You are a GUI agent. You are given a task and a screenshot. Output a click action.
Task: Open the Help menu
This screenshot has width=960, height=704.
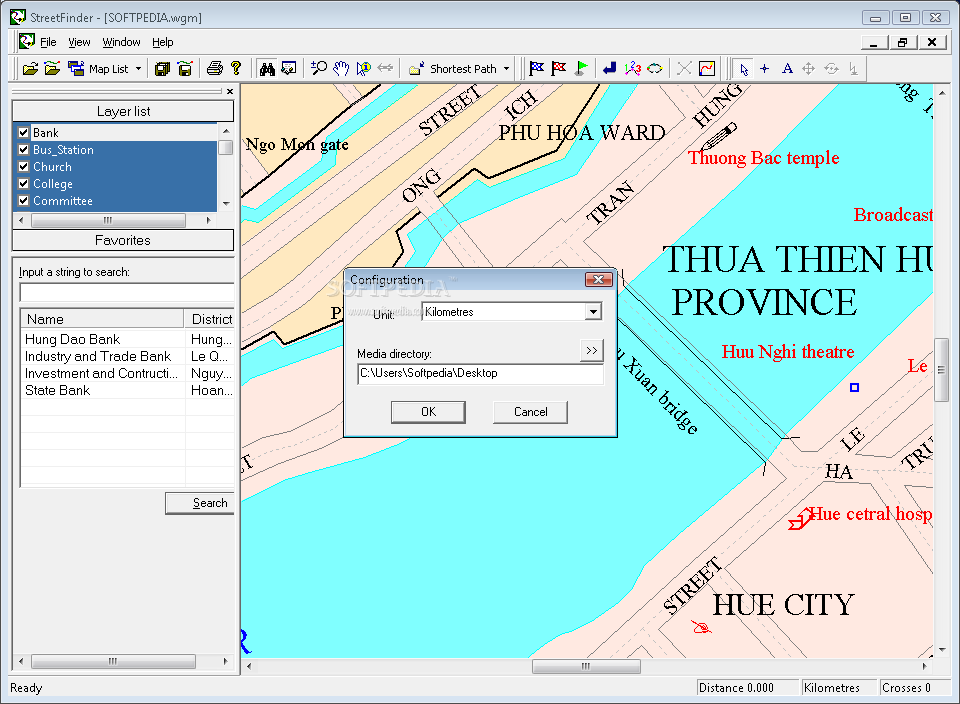pos(163,42)
